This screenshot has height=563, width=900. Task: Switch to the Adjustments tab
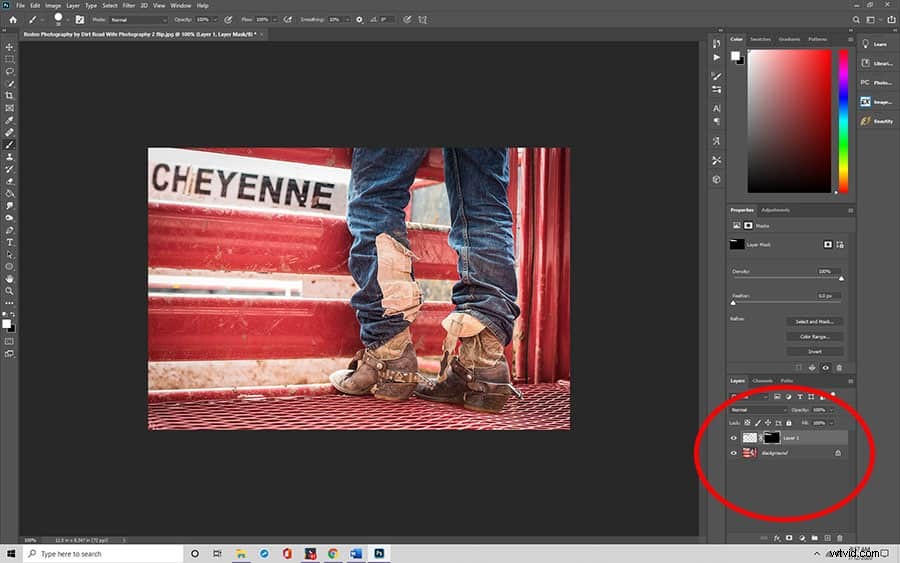[x=775, y=210]
